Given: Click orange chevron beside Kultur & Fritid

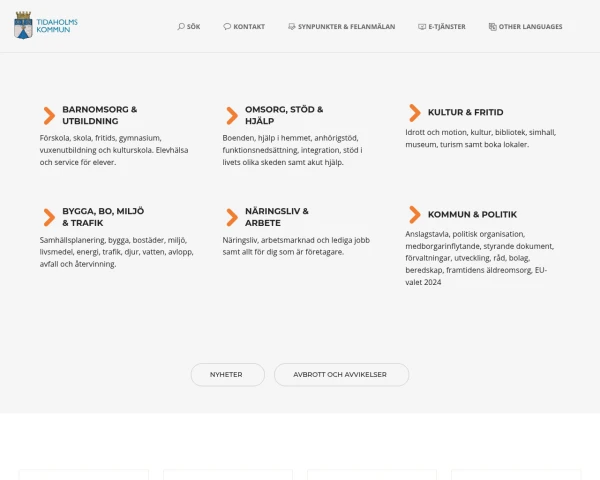Looking at the screenshot, I should coord(415,113).
